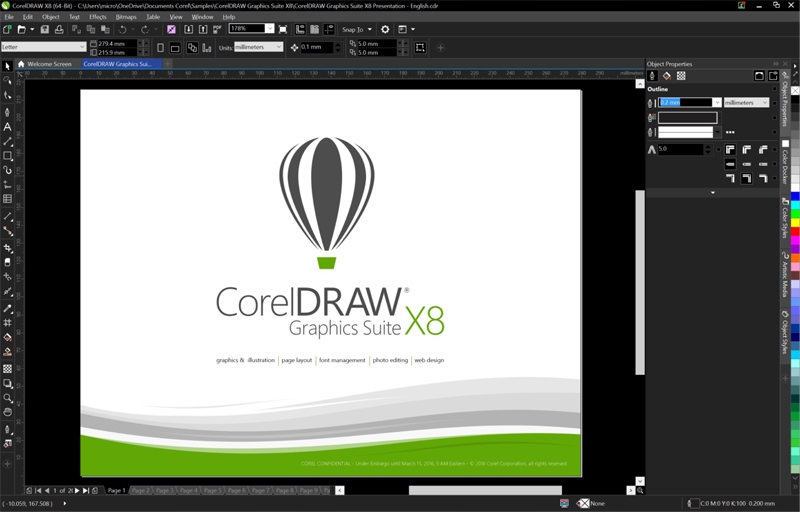This screenshot has width=800, height=512.
Task: Switch page to landscape orientation
Action: coord(175,47)
